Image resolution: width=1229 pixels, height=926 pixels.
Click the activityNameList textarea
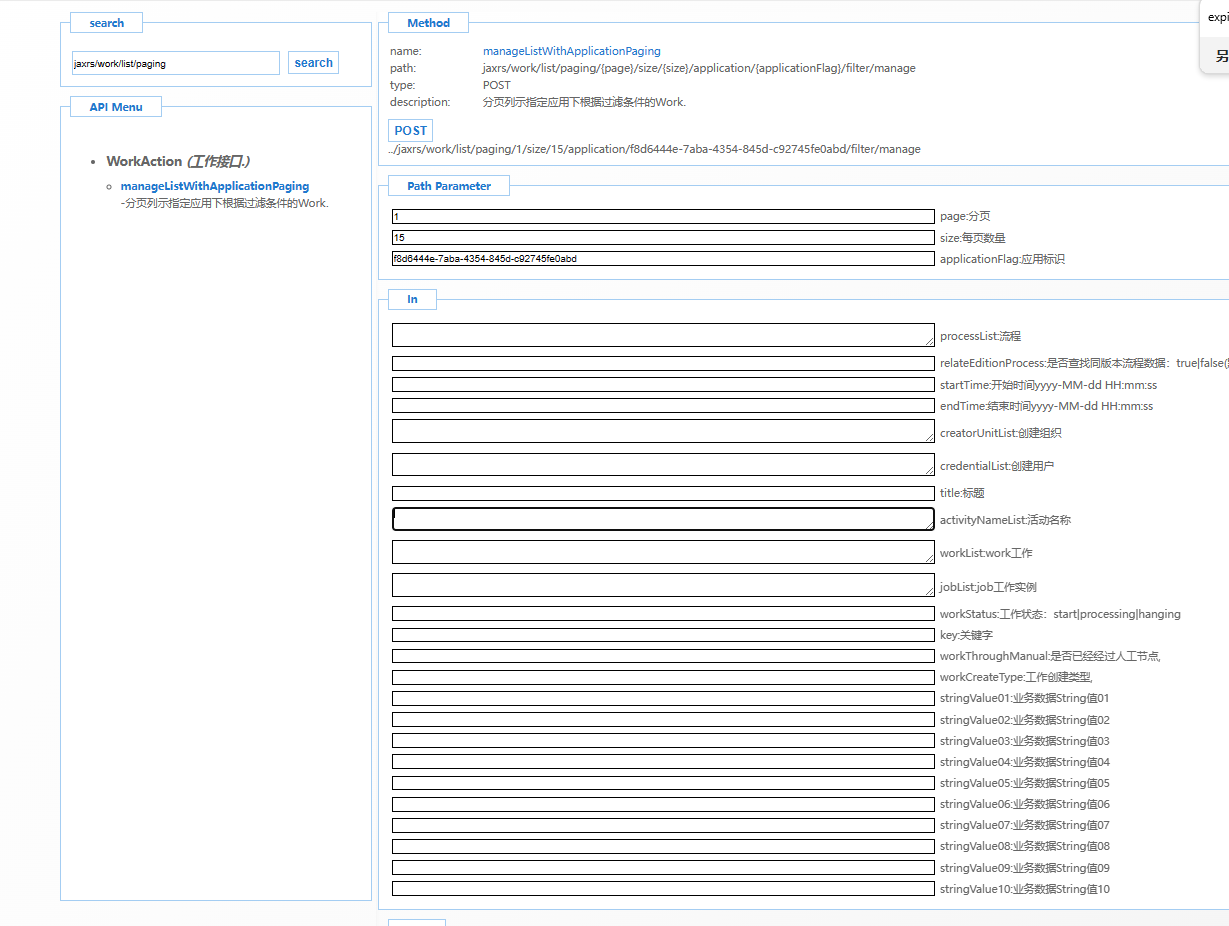[662, 519]
